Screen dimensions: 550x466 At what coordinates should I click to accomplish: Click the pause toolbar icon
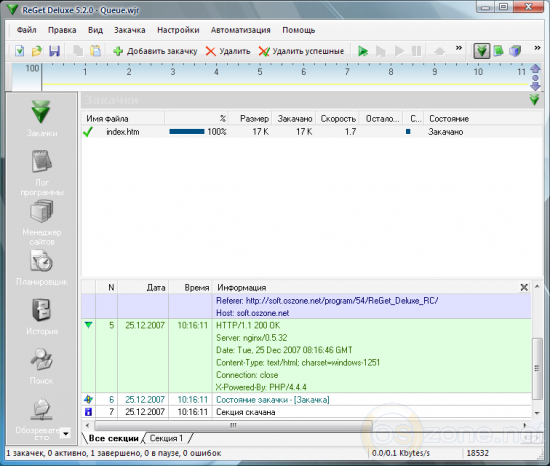pos(416,51)
